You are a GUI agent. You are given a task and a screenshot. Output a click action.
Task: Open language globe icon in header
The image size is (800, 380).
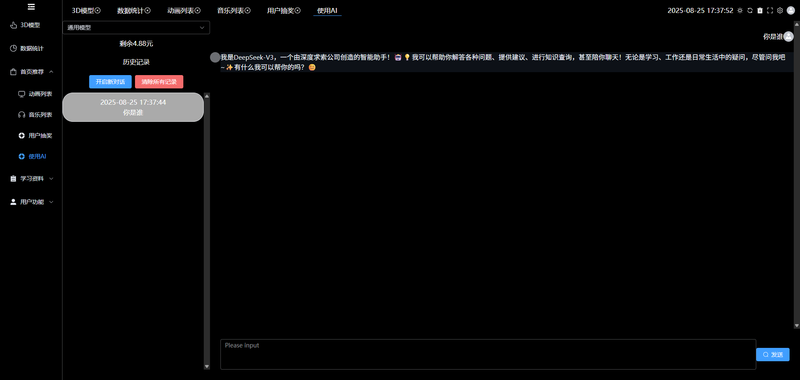[780, 10]
